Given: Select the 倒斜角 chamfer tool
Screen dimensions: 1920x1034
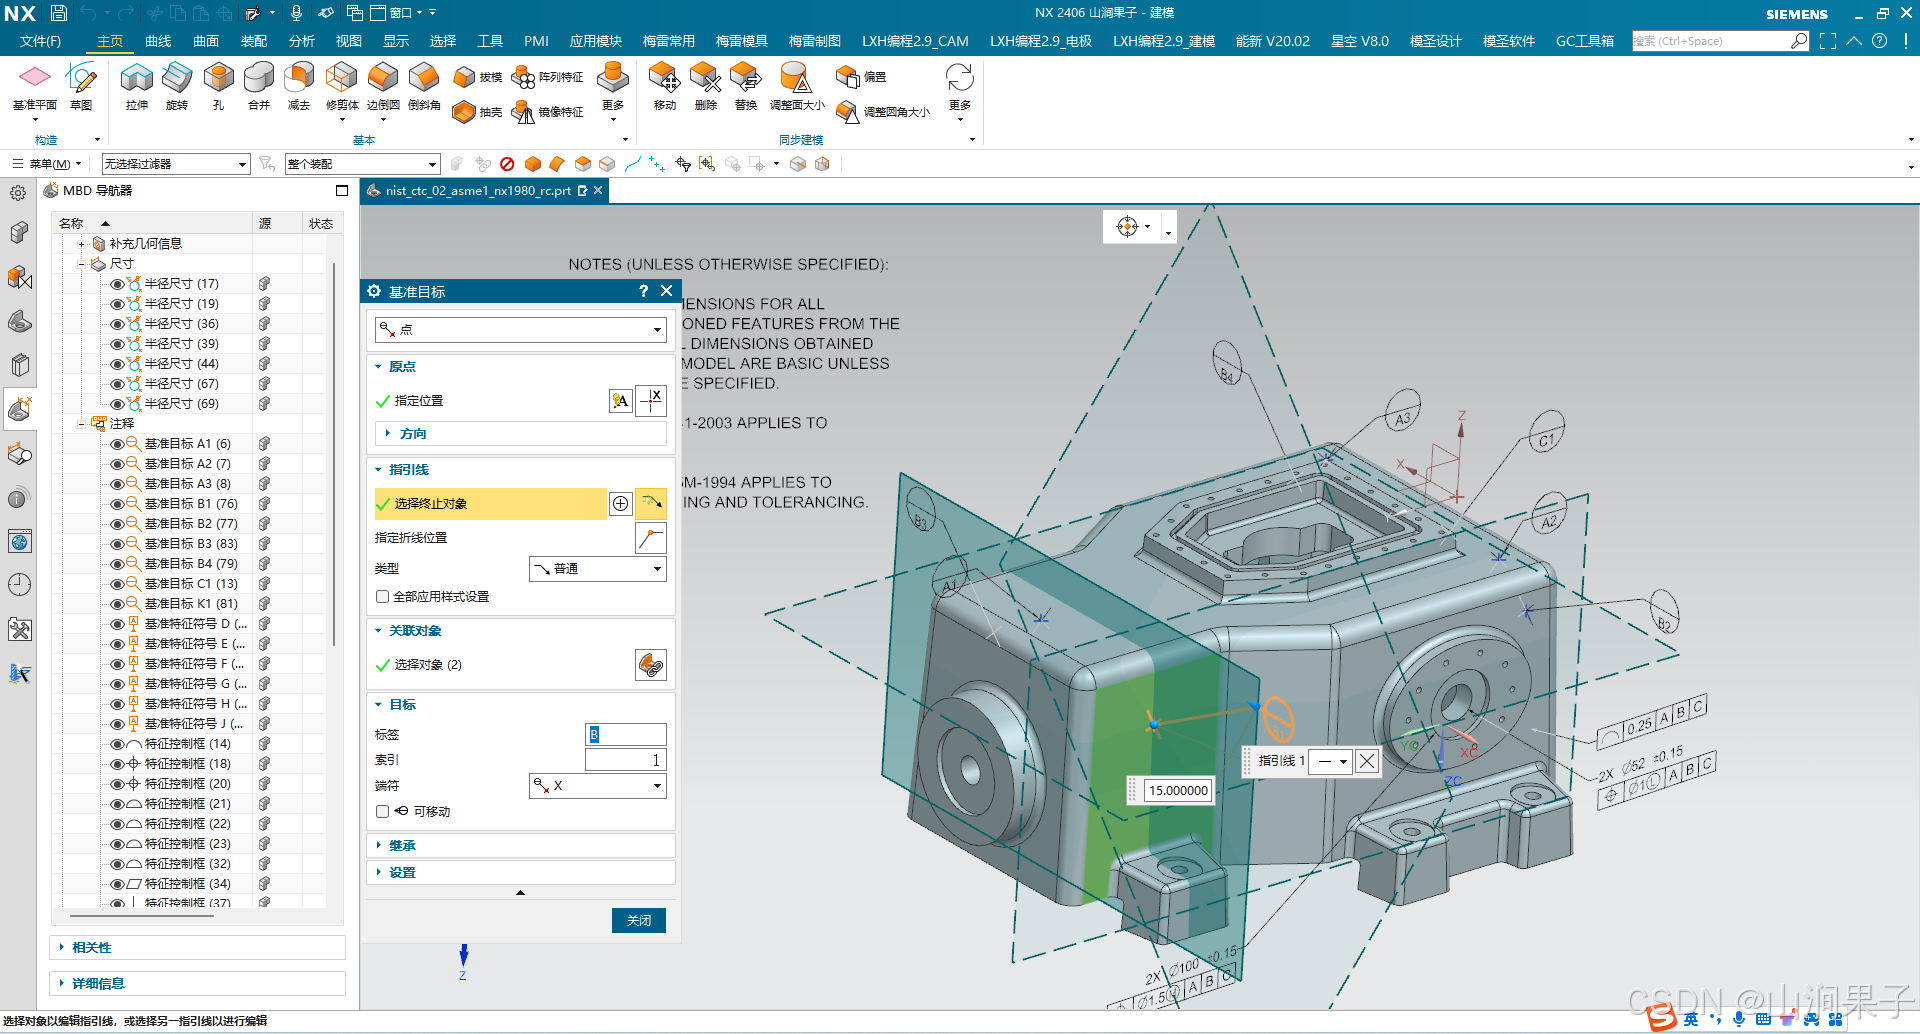Looking at the screenshot, I should 424,86.
